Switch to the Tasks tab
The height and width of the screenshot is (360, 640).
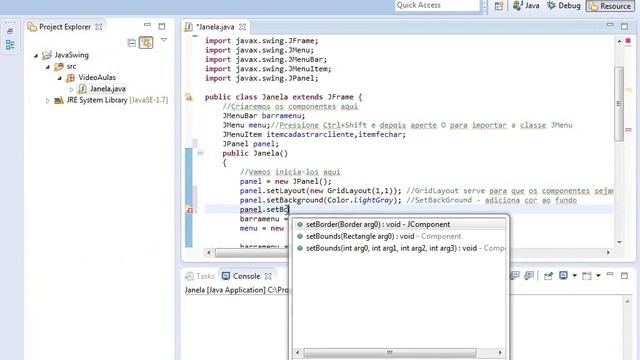pos(200,276)
